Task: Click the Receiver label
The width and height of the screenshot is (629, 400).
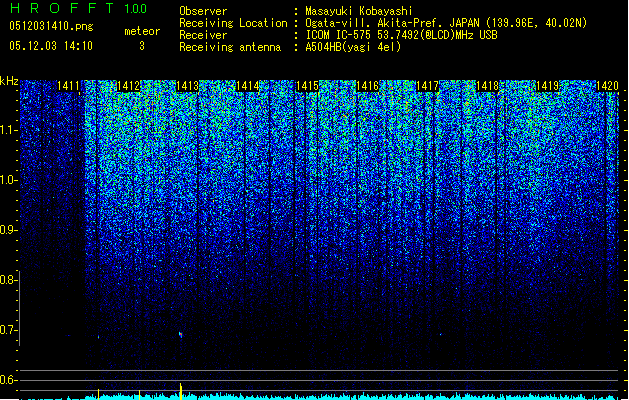Action: click(x=203, y=35)
